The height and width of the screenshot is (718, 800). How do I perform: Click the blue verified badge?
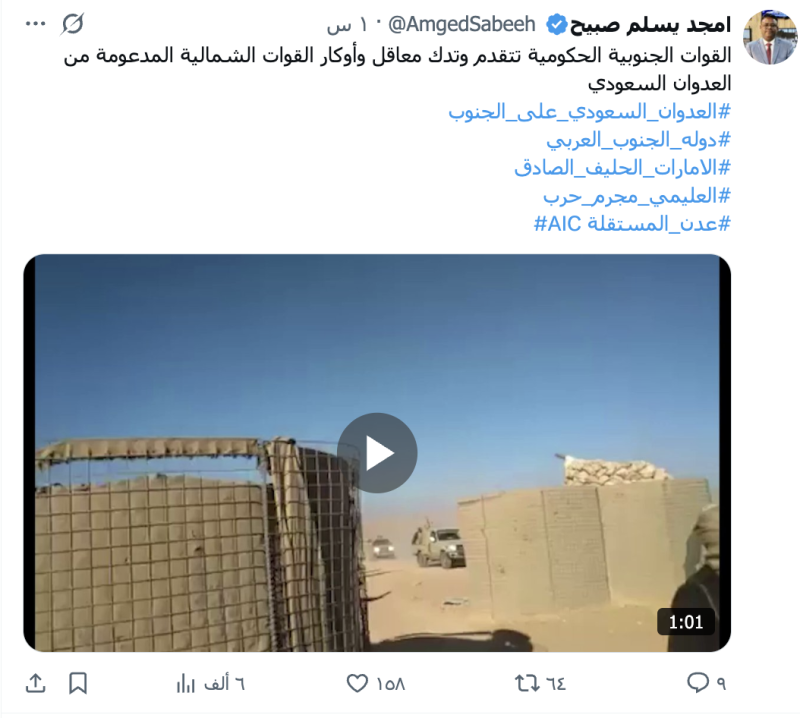click(557, 24)
